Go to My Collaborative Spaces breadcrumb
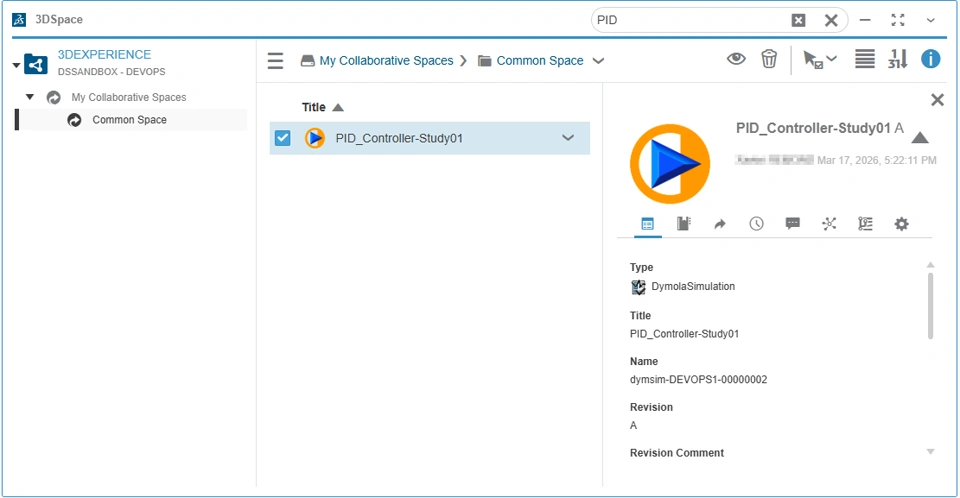 point(386,61)
